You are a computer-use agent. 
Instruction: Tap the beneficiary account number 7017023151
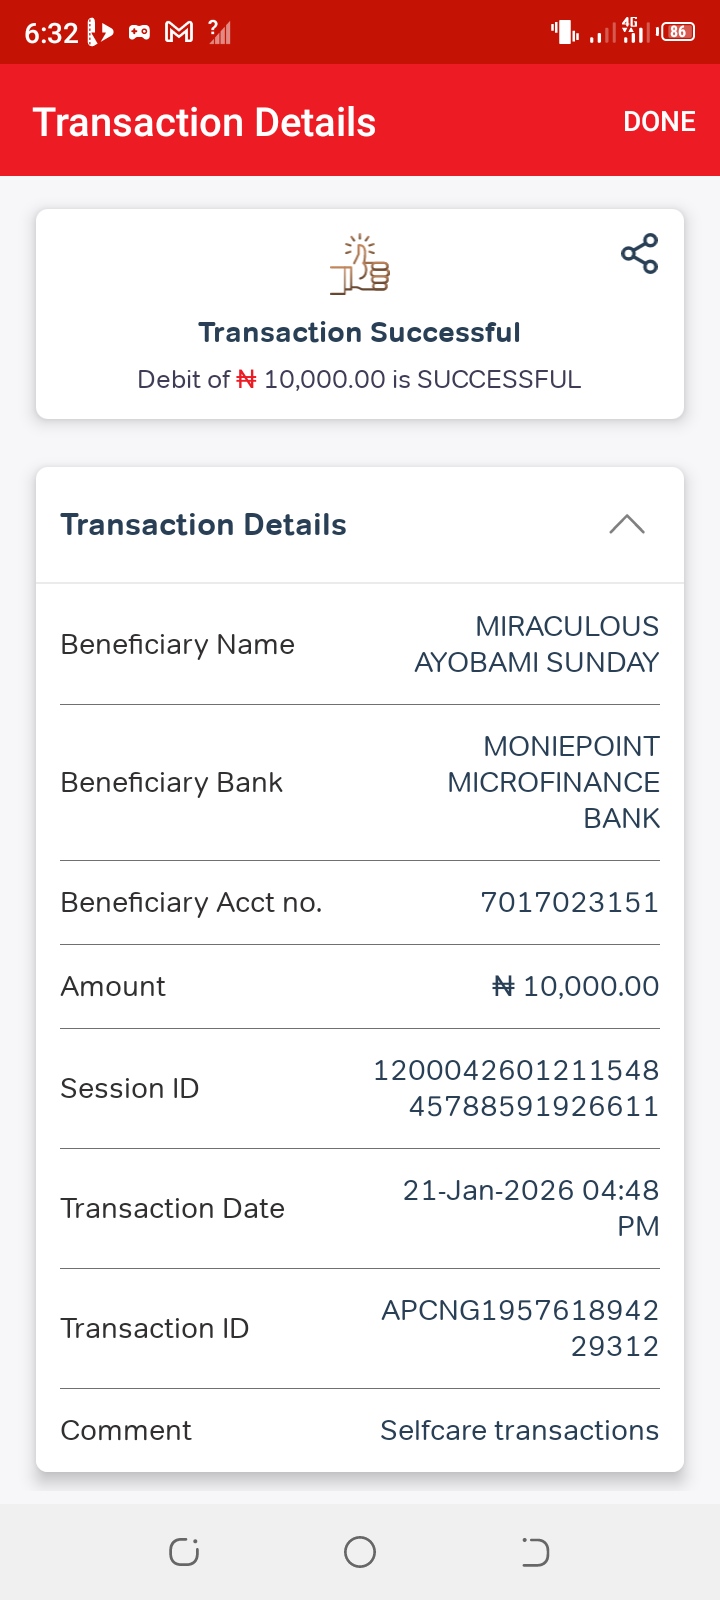click(569, 902)
